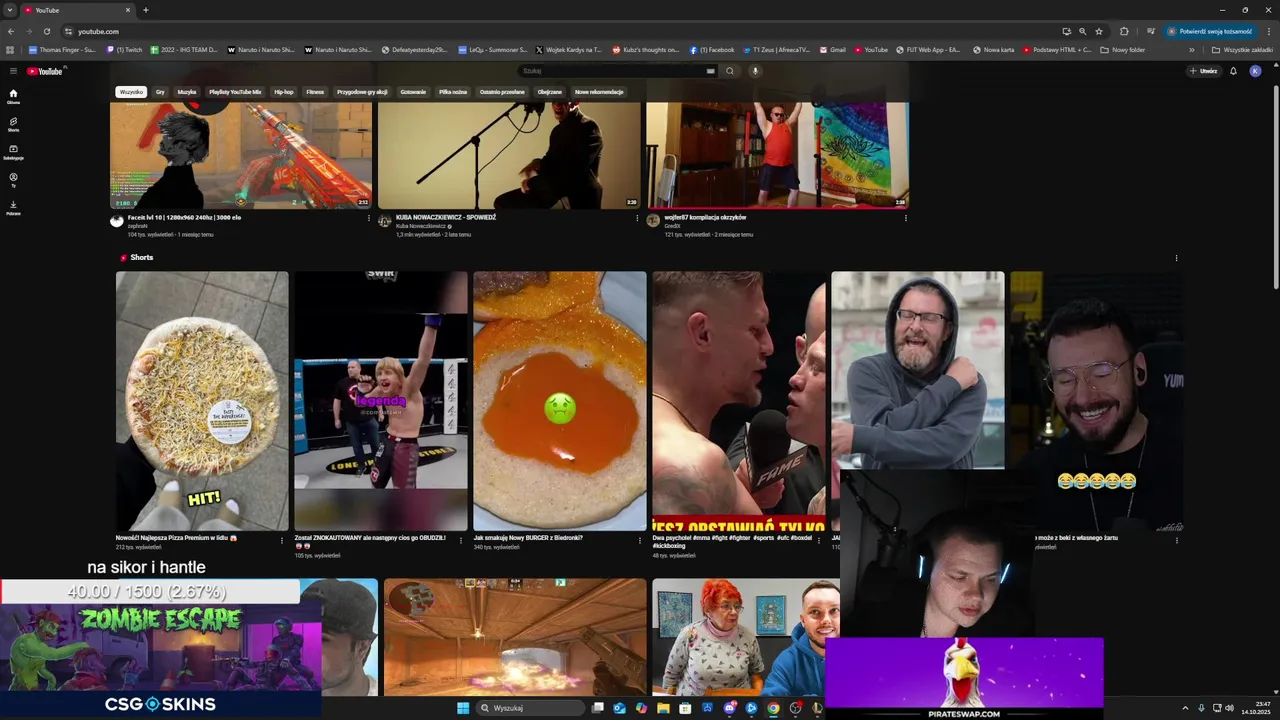
Task: Open the Dwa psychole mma short
Action: point(739,401)
